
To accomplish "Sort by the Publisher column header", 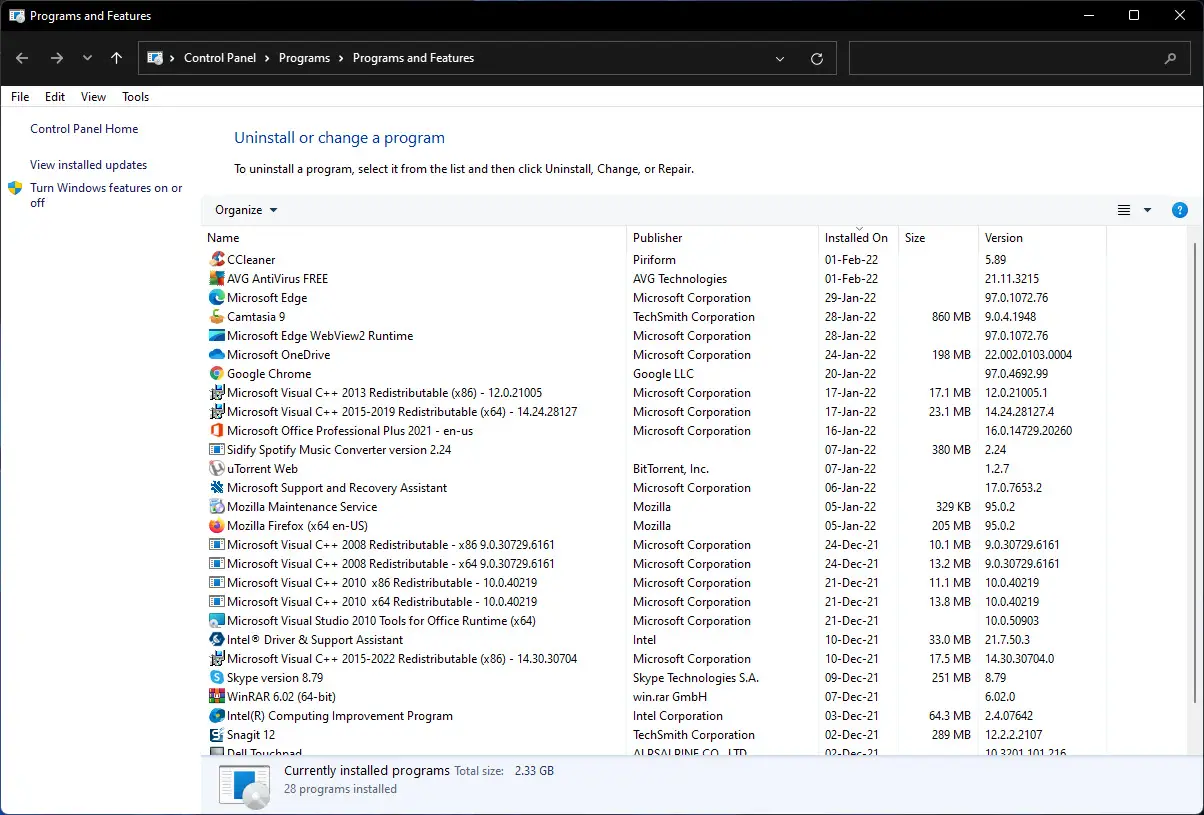I will [x=722, y=238].
